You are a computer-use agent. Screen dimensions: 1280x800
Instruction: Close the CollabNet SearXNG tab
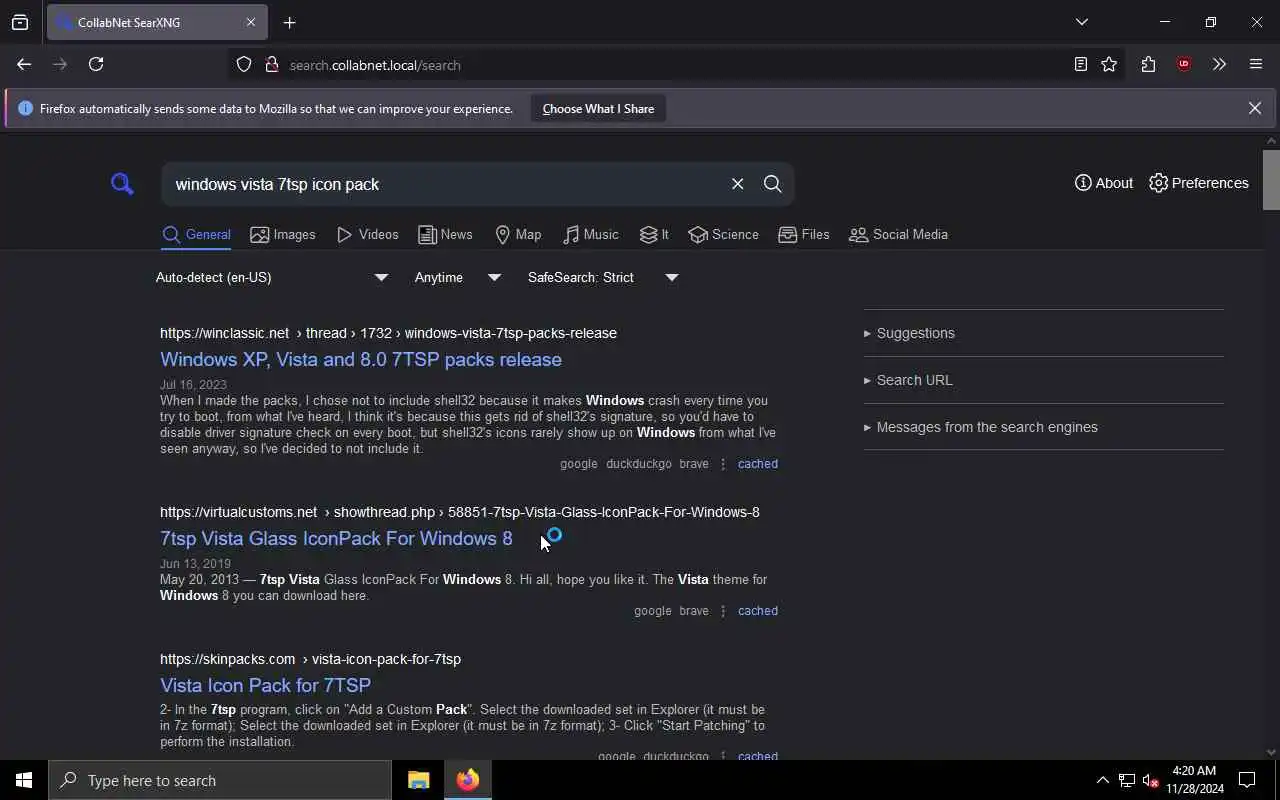[250, 22]
